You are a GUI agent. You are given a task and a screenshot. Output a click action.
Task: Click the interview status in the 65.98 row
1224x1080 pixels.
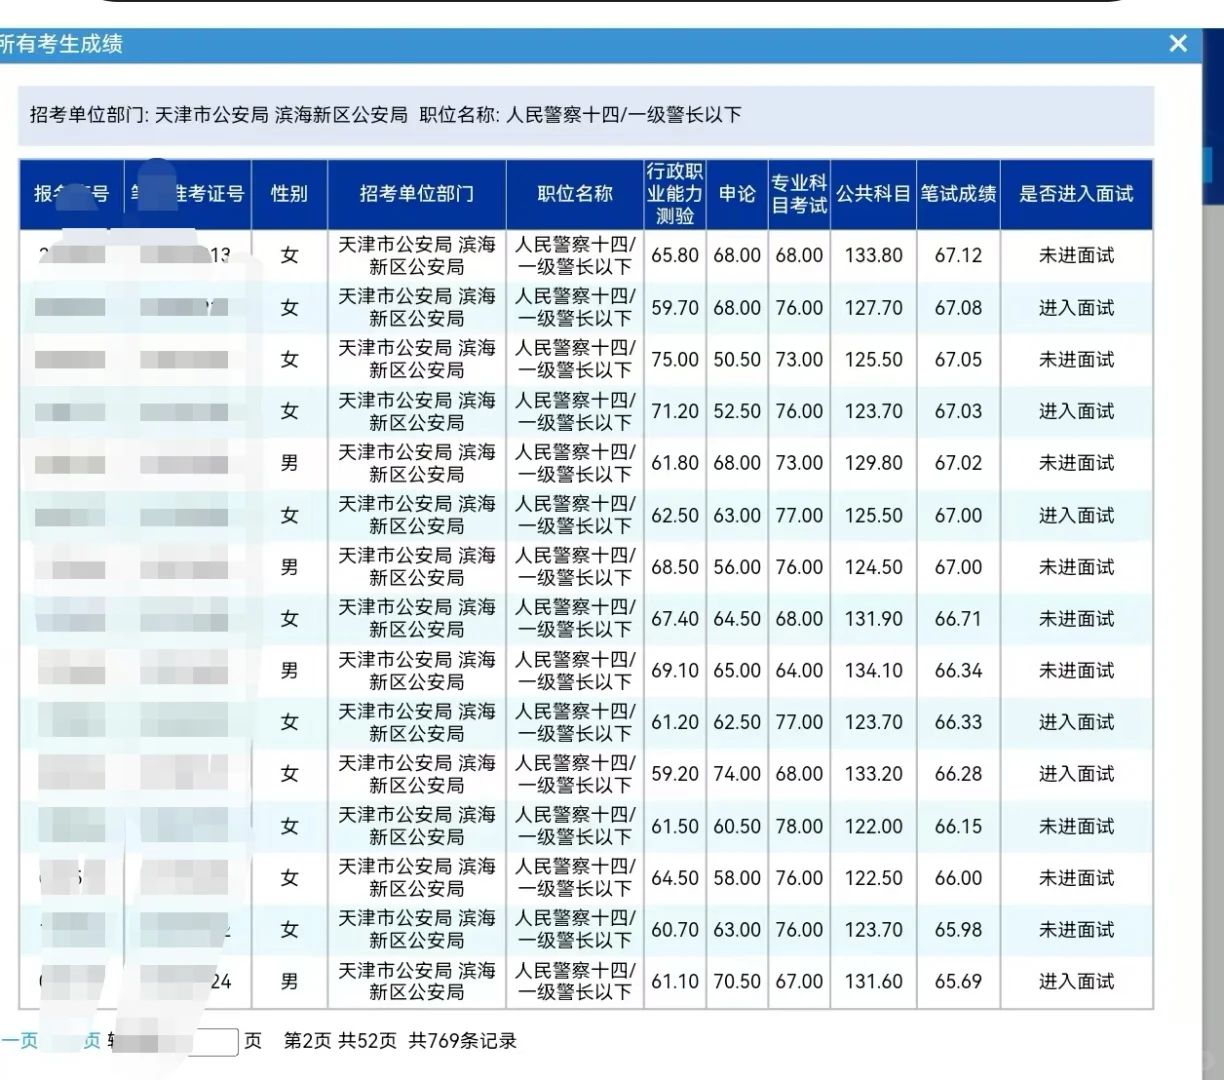pos(1077,930)
